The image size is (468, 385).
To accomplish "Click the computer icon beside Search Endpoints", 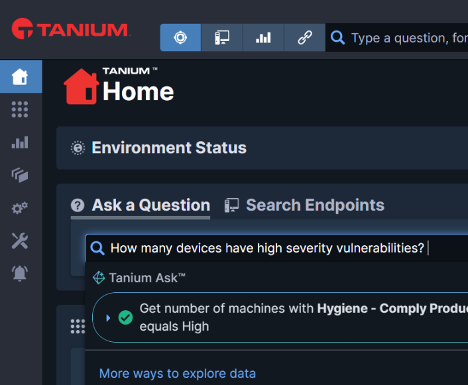I will point(232,205).
